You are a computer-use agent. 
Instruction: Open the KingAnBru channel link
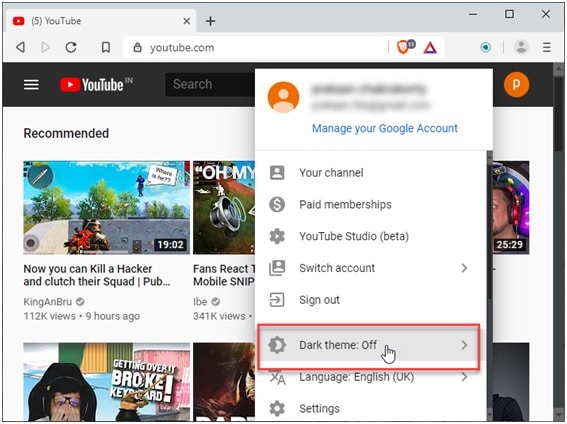click(x=48, y=301)
